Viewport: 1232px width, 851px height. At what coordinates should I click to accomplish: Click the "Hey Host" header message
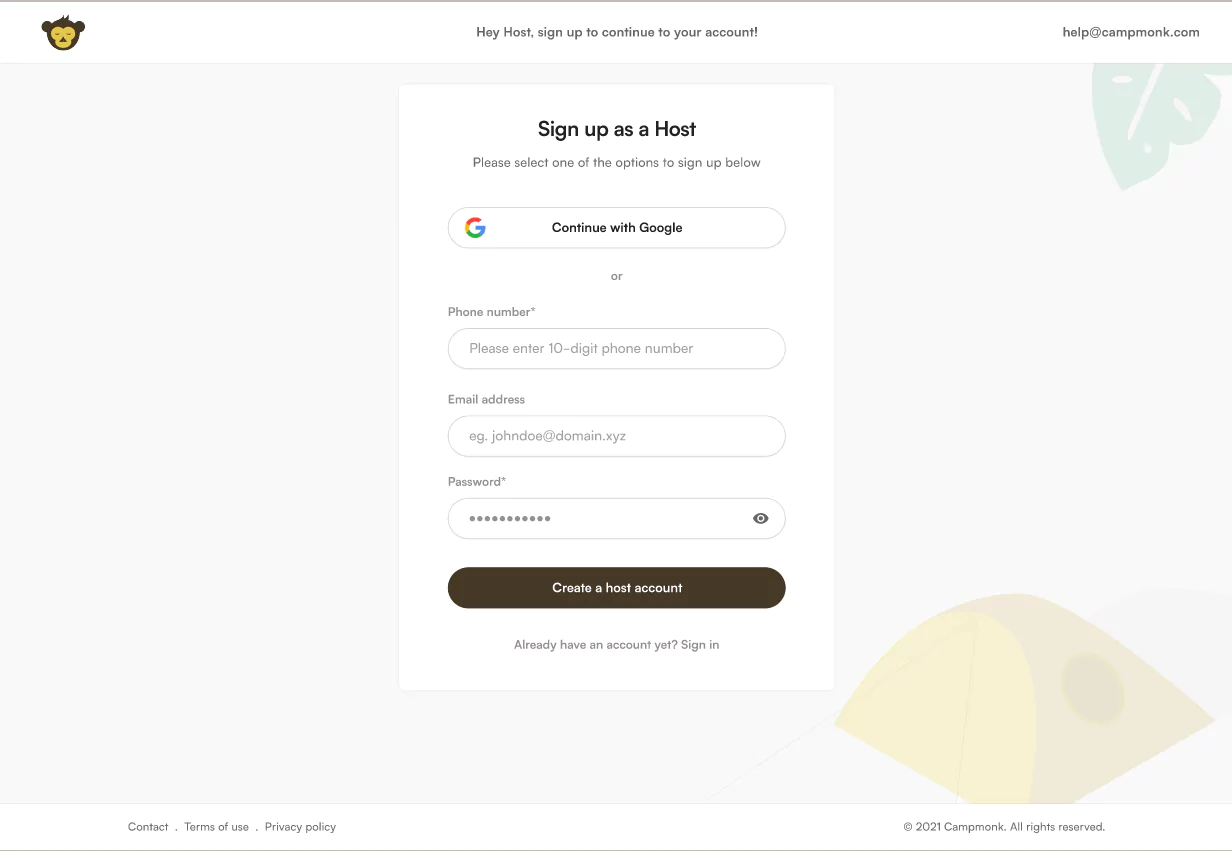[x=616, y=32]
